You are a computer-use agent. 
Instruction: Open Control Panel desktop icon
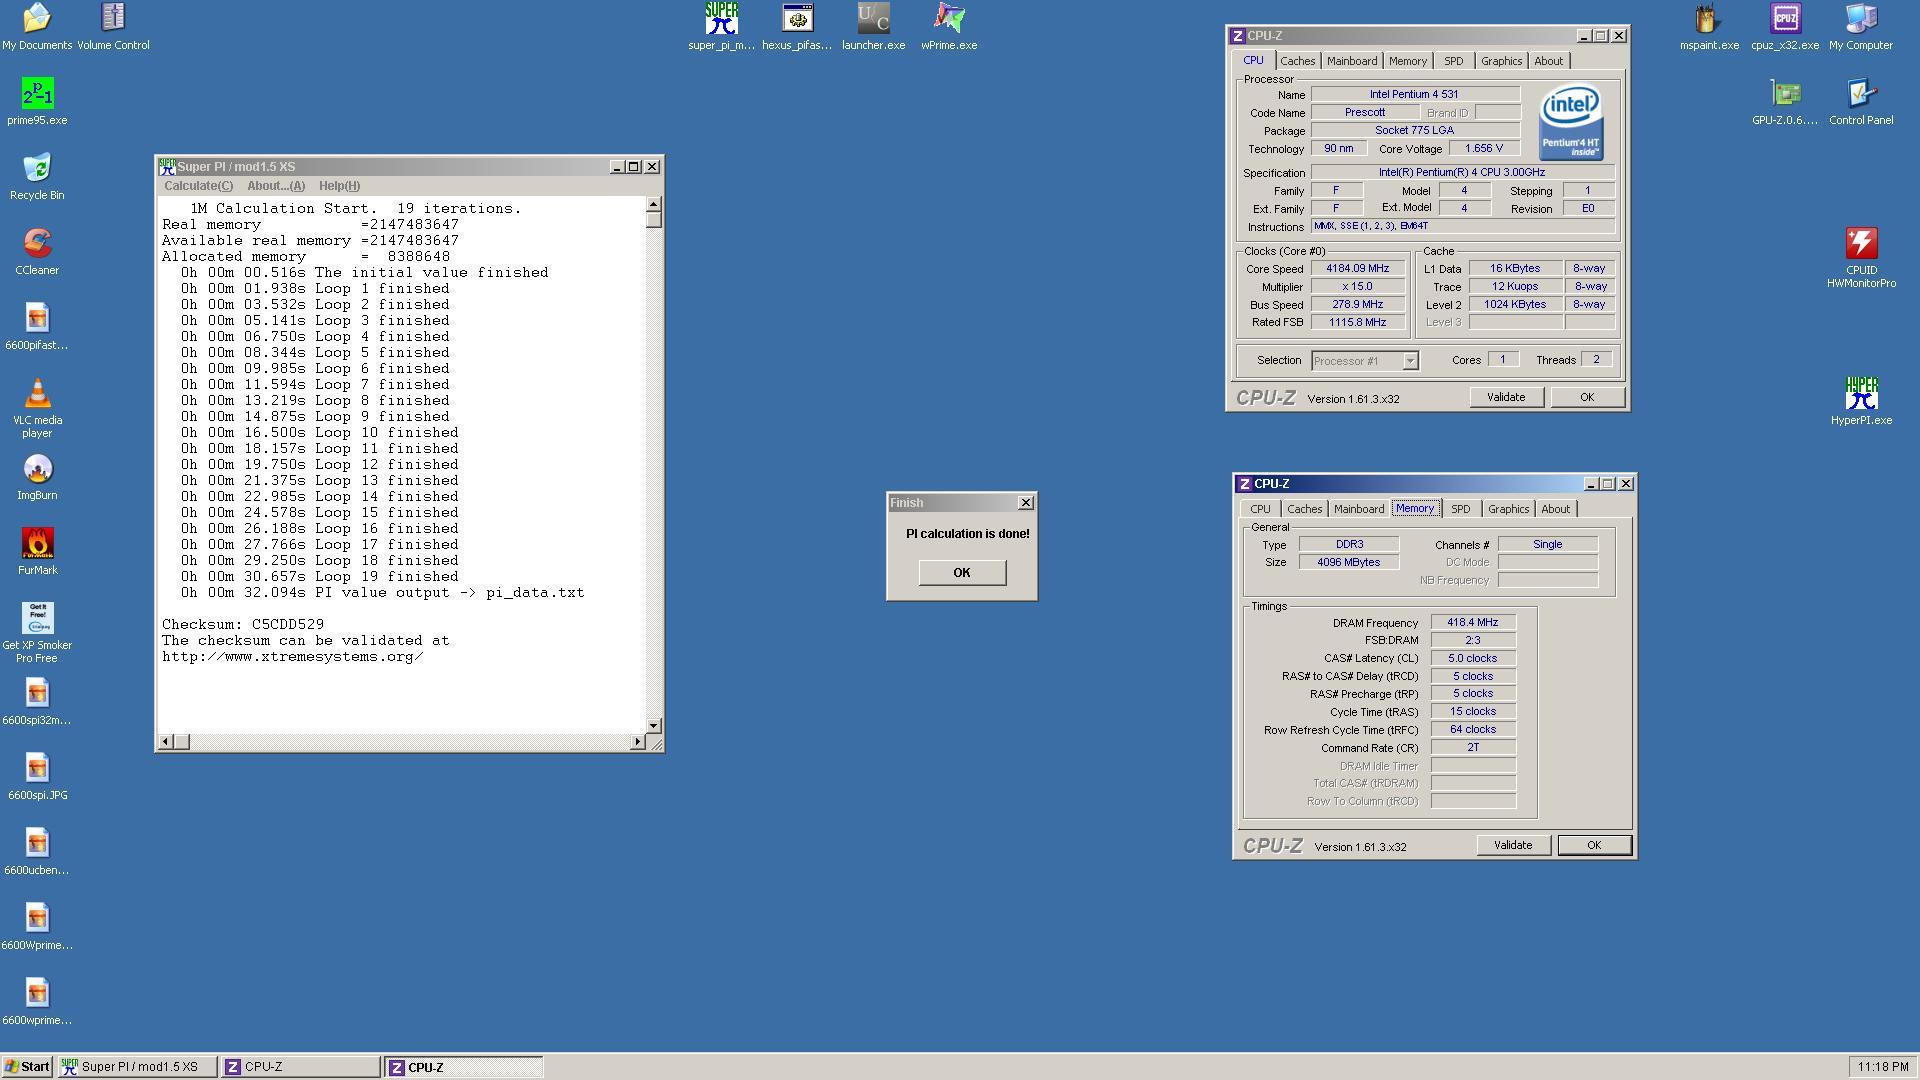[x=1861, y=101]
